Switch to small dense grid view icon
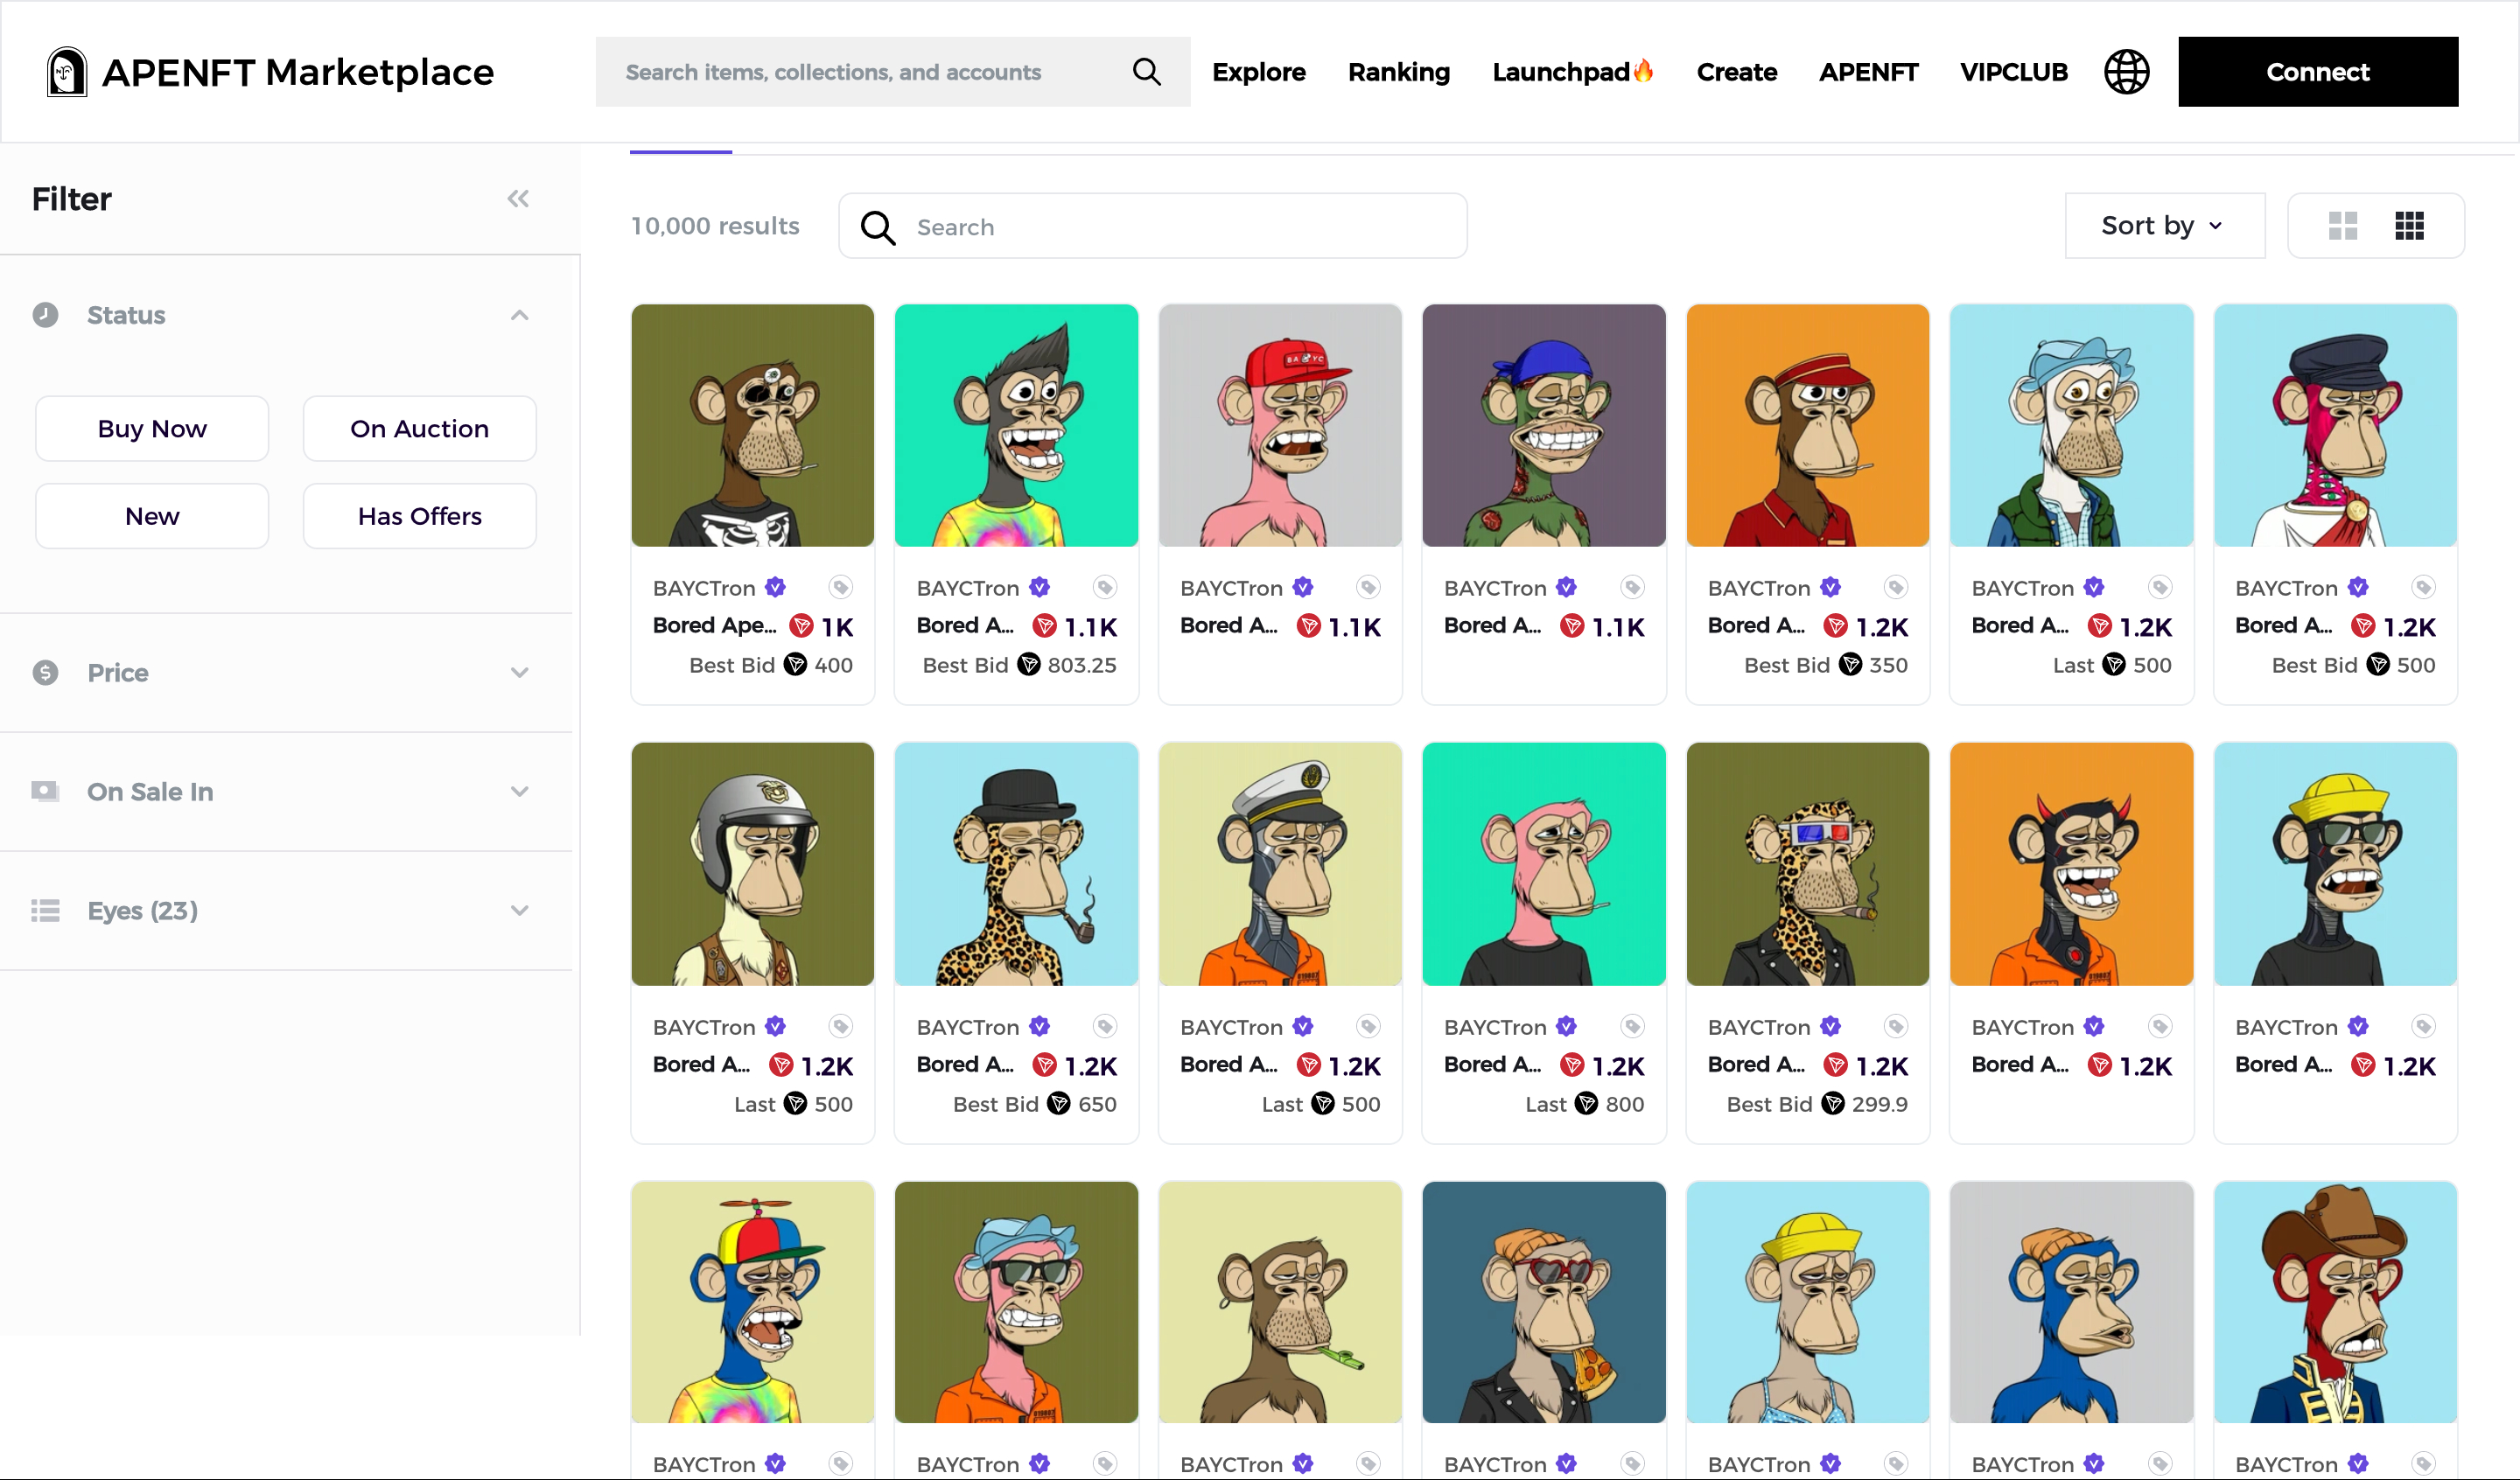2520x1480 pixels. [x=2410, y=226]
